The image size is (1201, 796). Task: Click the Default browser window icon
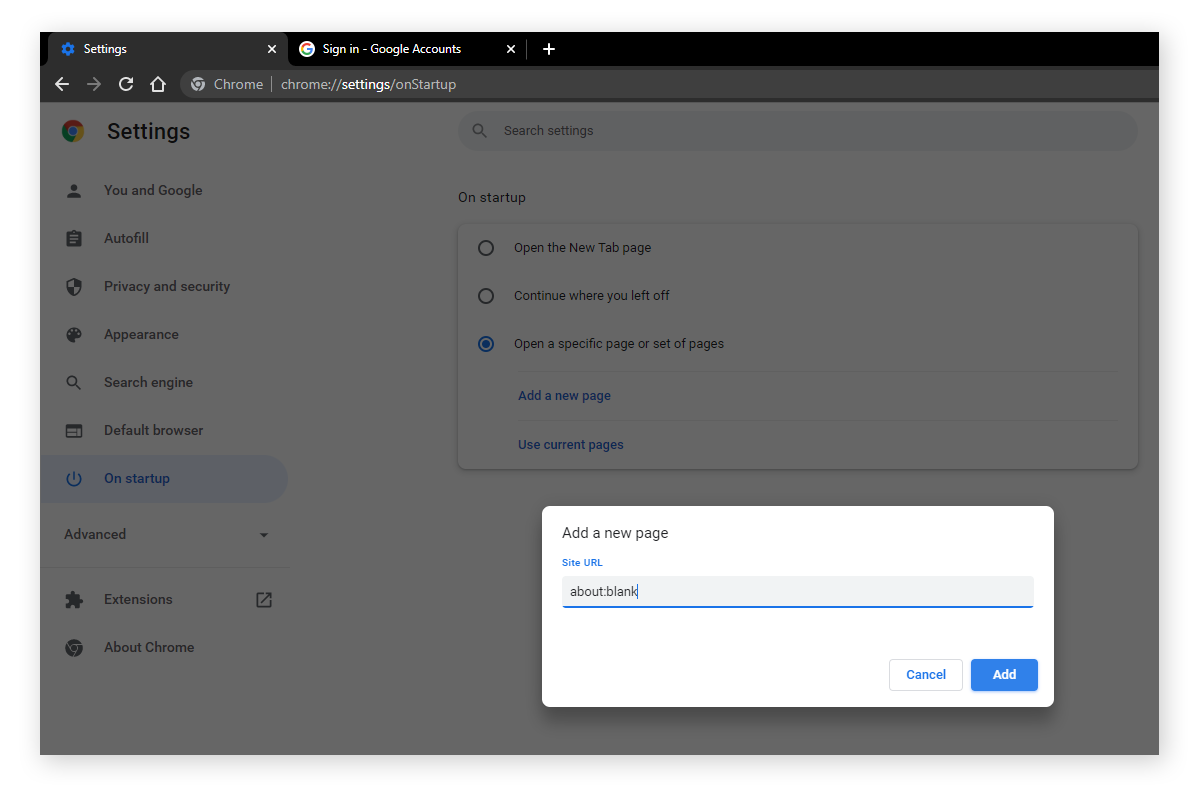coord(74,430)
